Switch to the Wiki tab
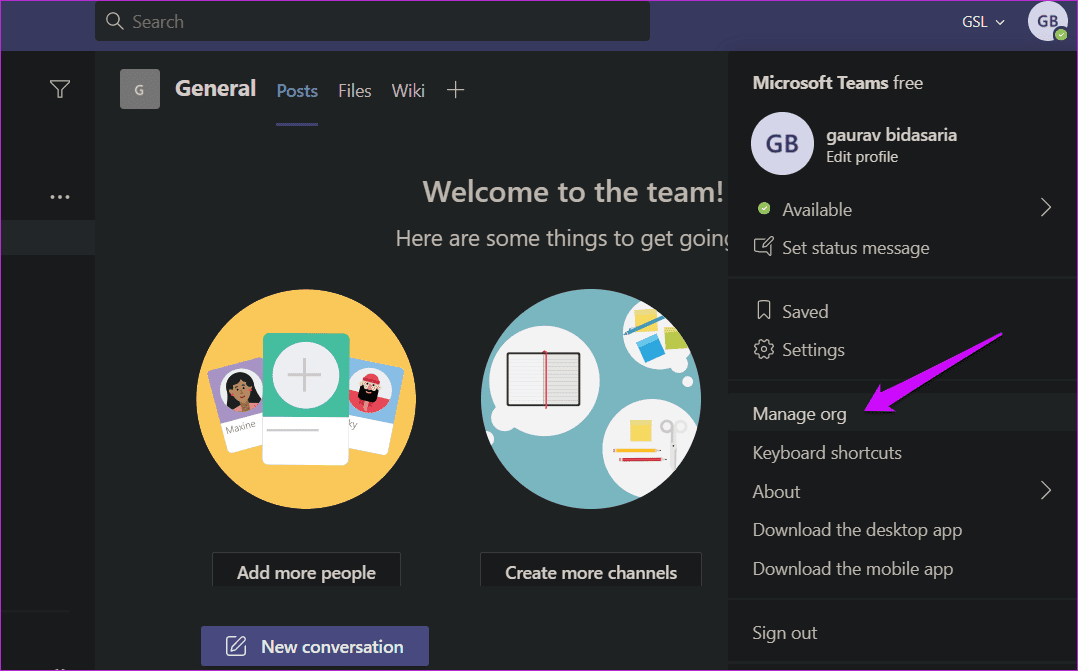The height and width of the screenshot is (671, 1078). point(408,91)
